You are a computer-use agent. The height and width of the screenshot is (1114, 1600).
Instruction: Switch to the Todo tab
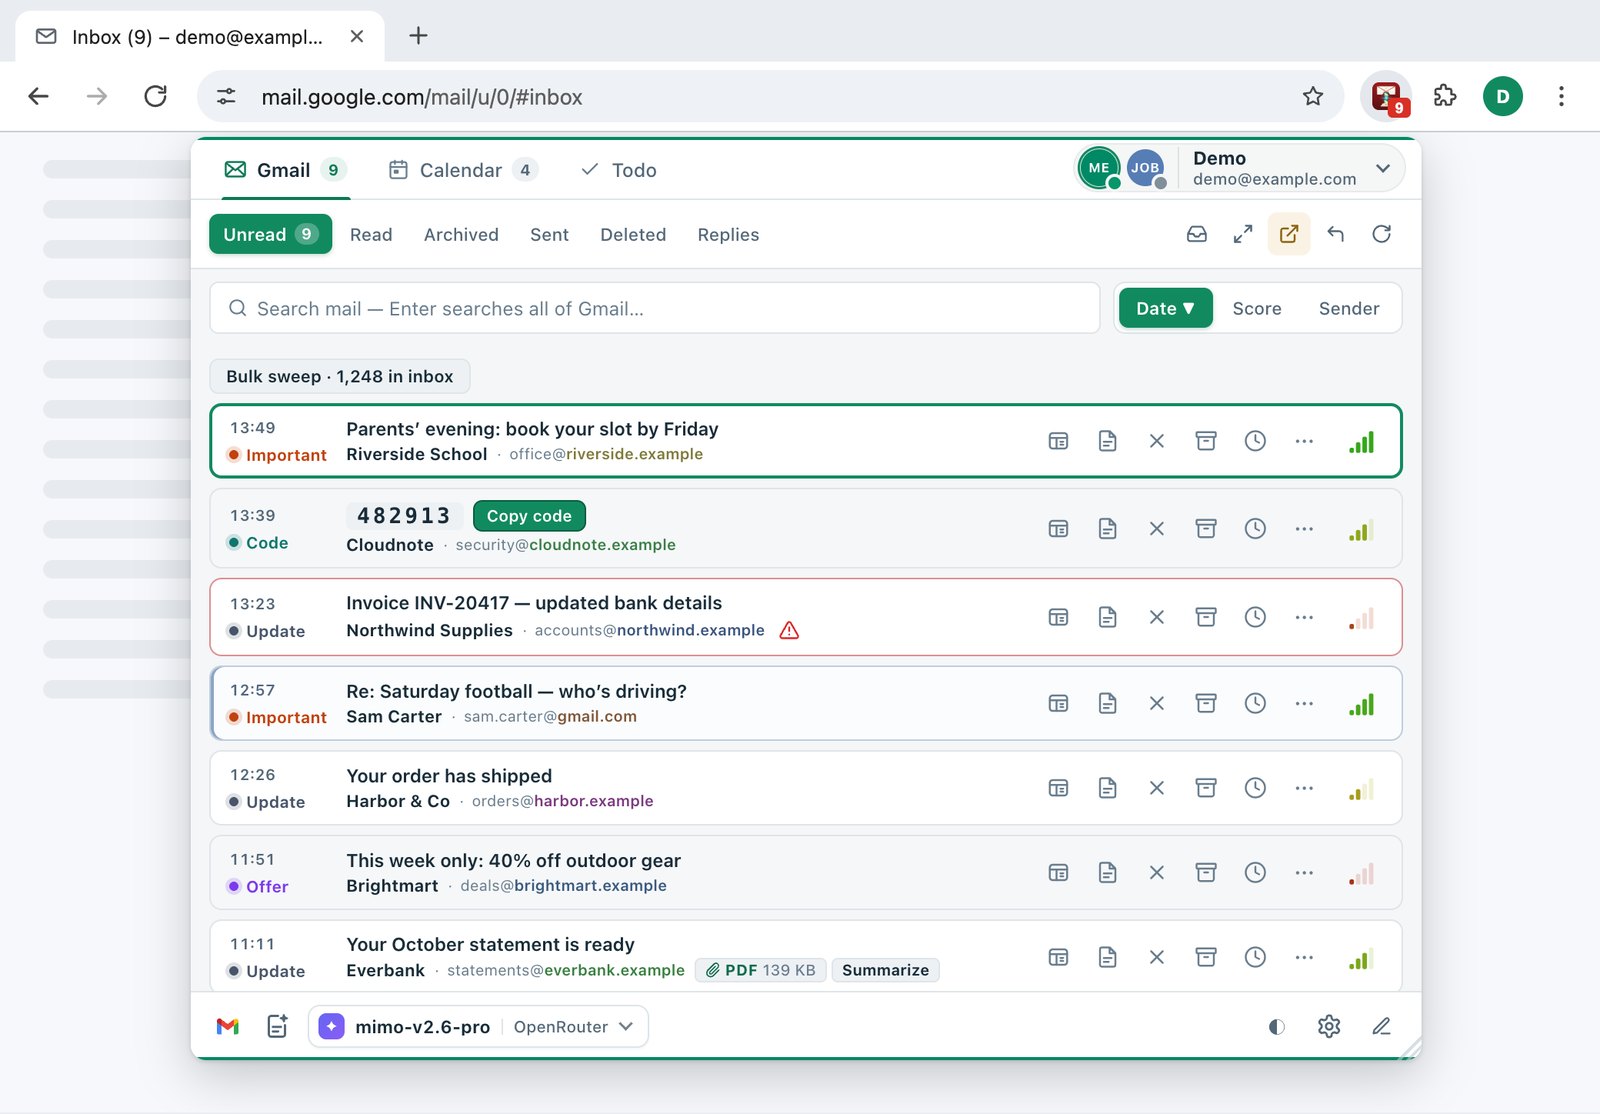pyautogui.click(x=619, y=170)
